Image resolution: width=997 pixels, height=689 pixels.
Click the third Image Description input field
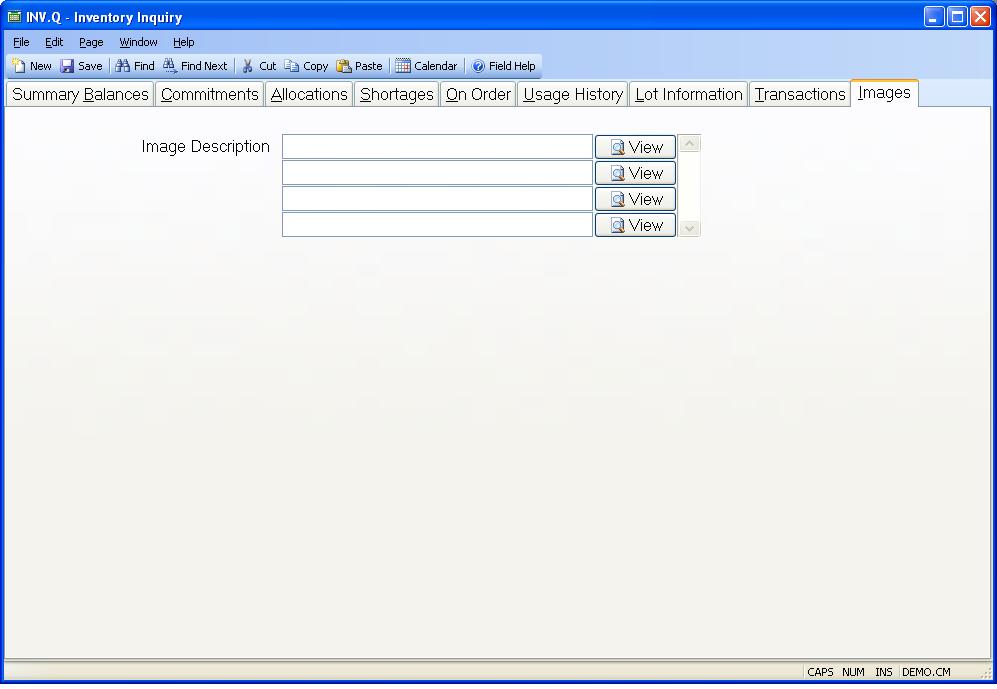point(437,199)
